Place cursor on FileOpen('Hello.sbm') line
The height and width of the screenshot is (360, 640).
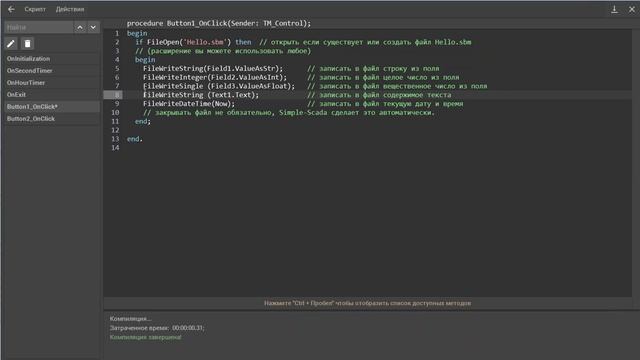coord(303,42)
